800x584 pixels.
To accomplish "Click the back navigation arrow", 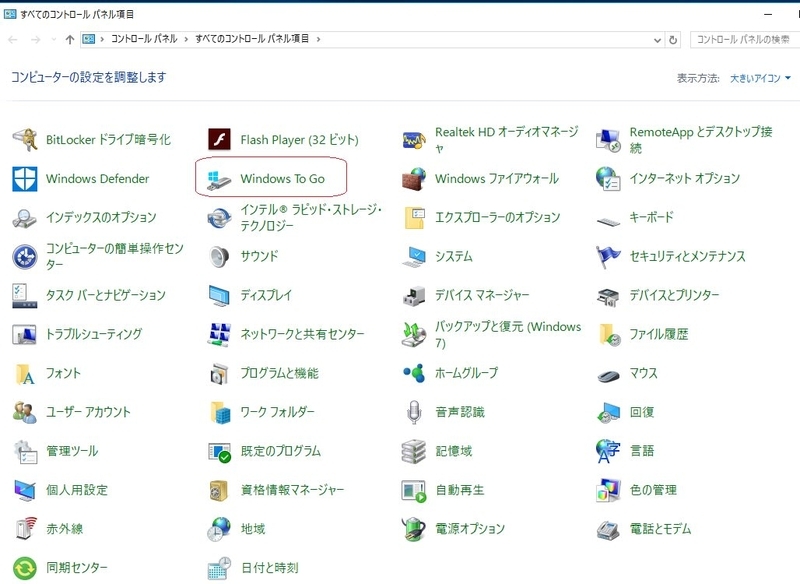I will coord(13,39).
